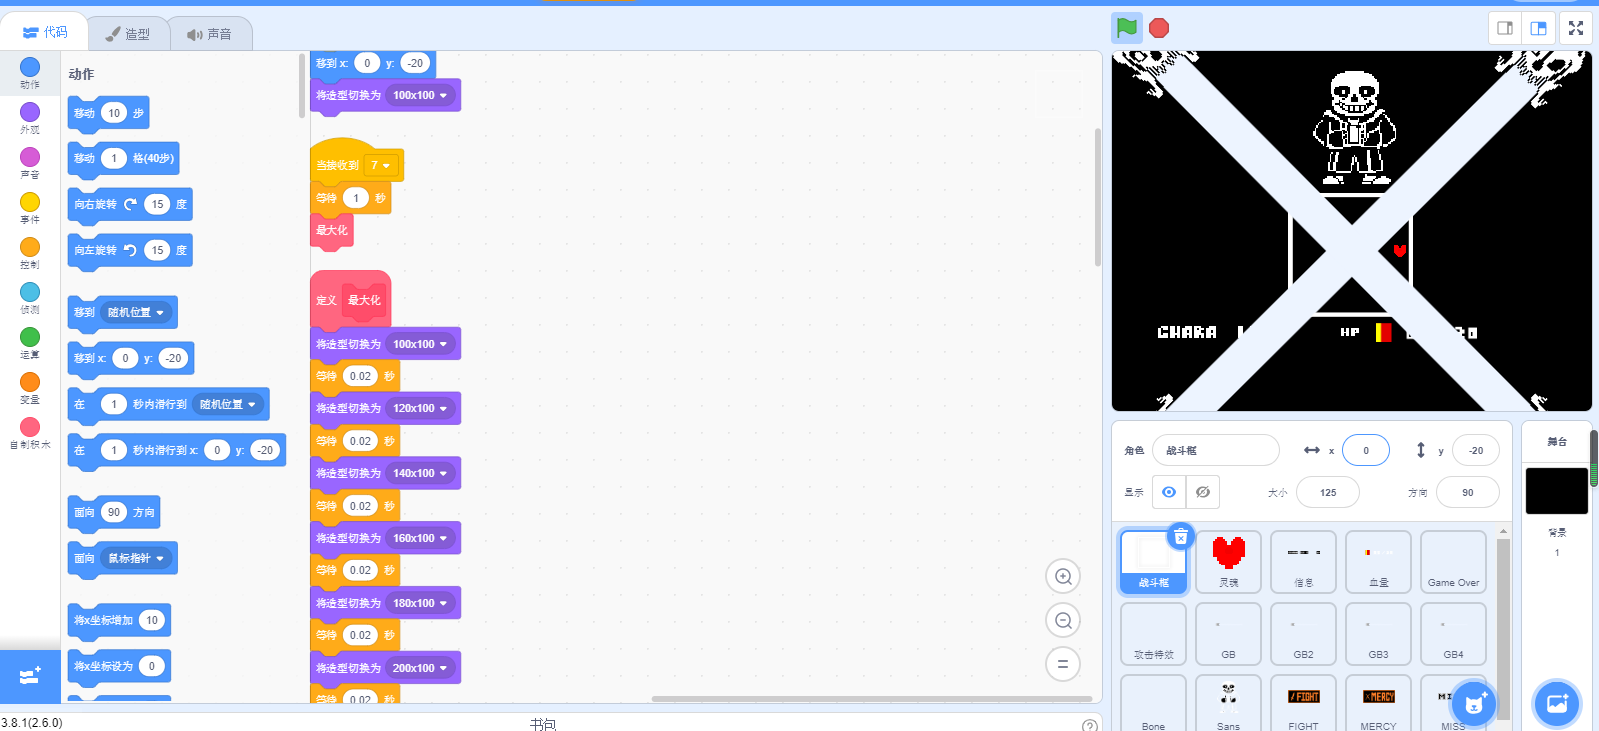The width and height of the screenshot is (1599, 731).
Task: Enter full screen stage mode
Action: click(x=1576, y=28)
